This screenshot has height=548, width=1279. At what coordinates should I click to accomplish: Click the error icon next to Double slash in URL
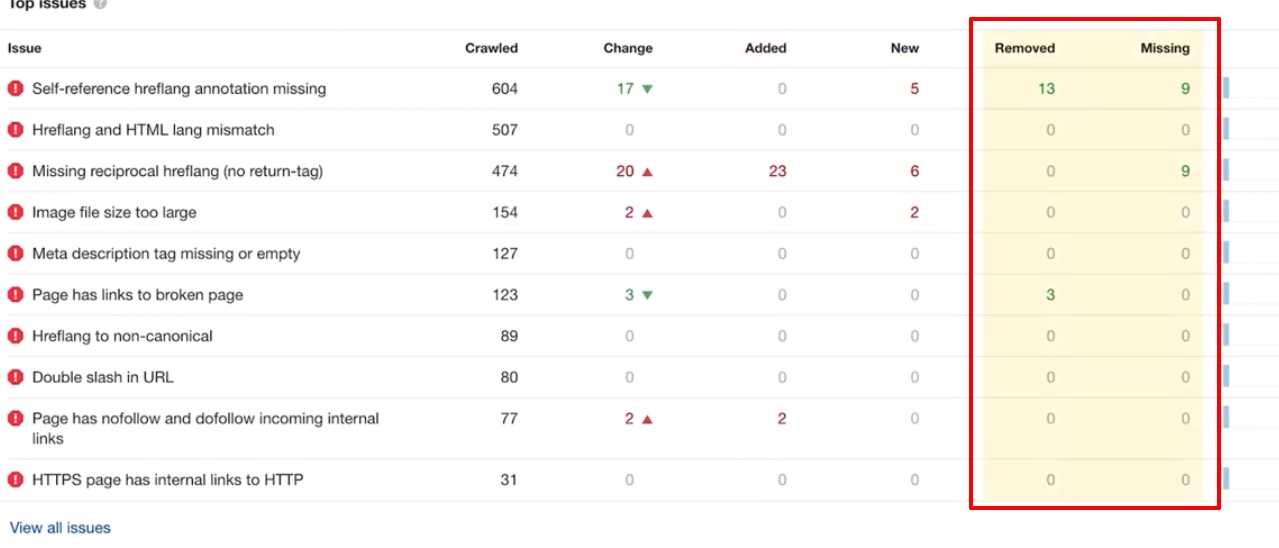(15, 377)
